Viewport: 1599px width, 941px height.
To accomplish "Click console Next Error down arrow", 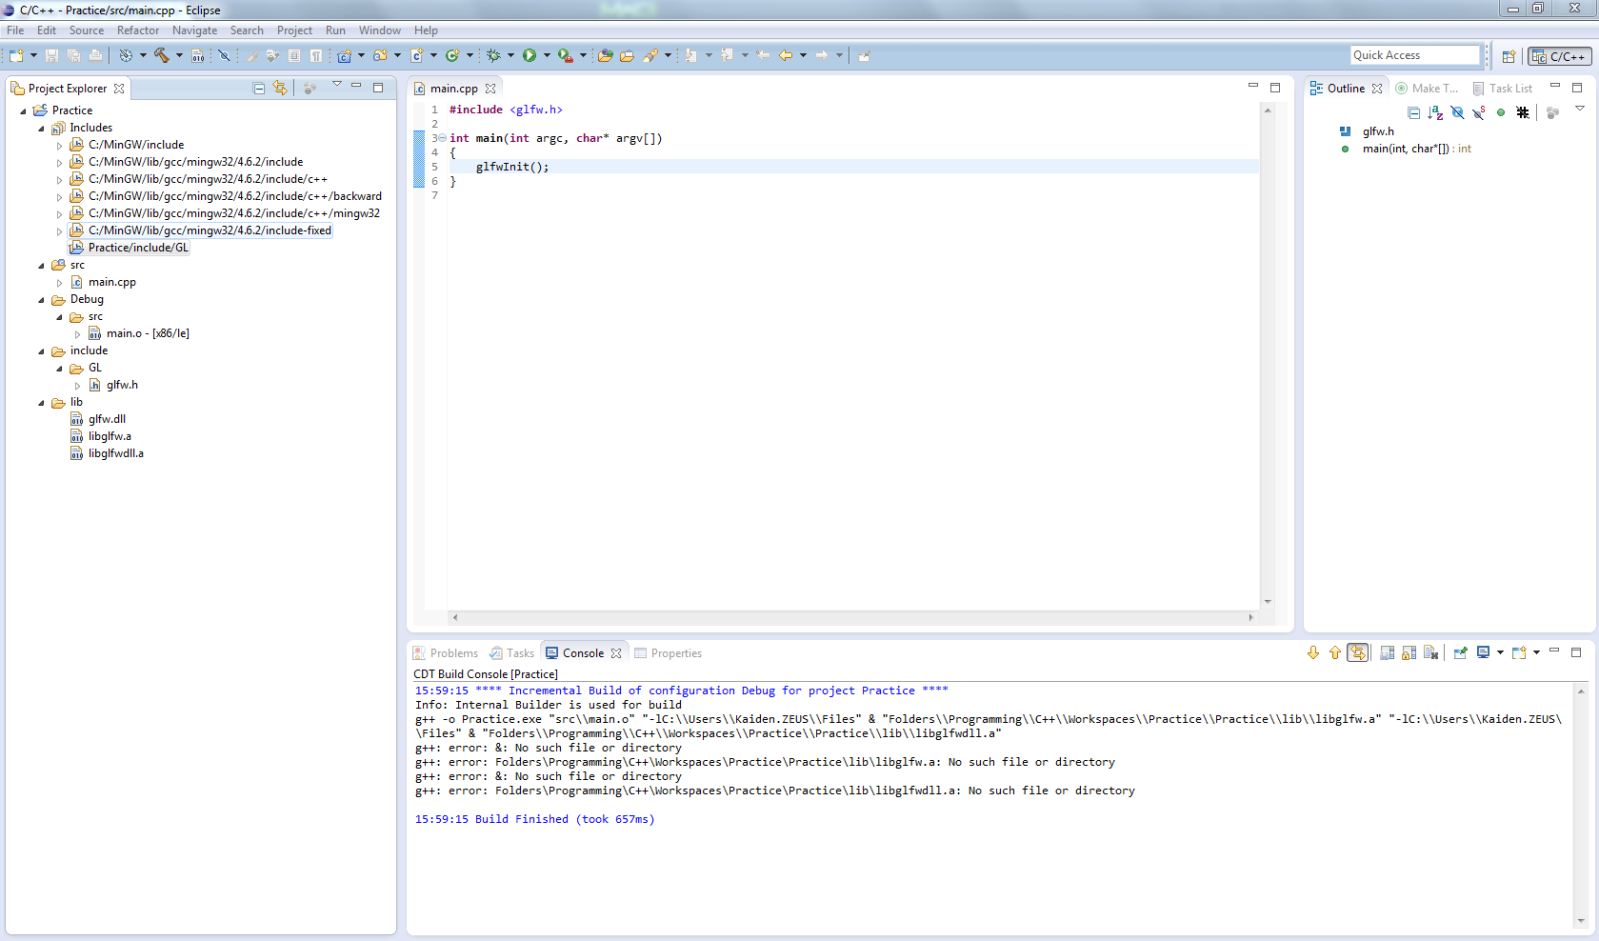I will click(1314, 653).
